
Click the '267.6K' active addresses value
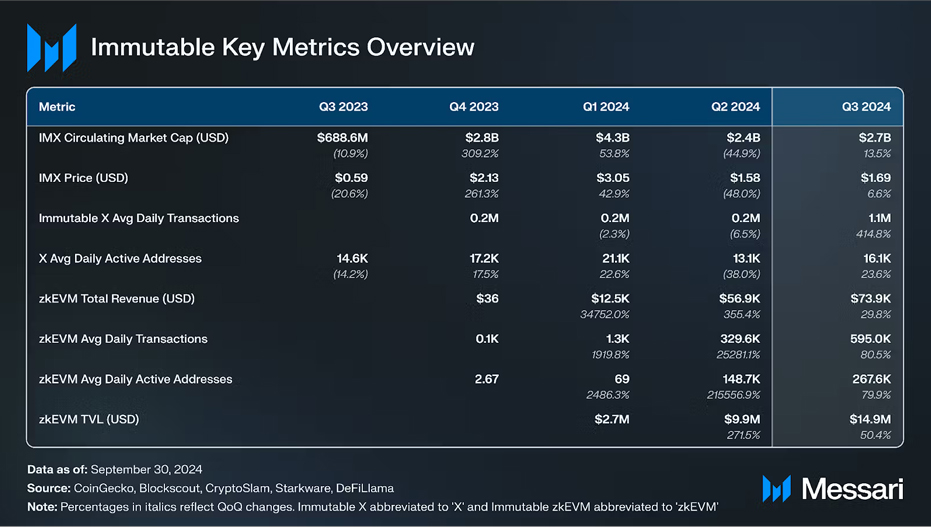point(872,379)
